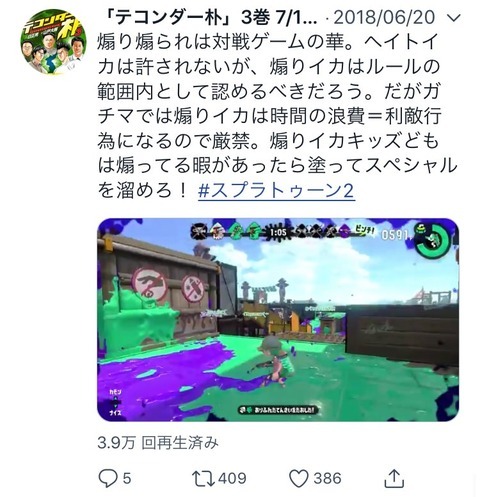480x497 pixels.
Task: Open the tweet date 2018/06/20
Action: (x=384, y=18)
